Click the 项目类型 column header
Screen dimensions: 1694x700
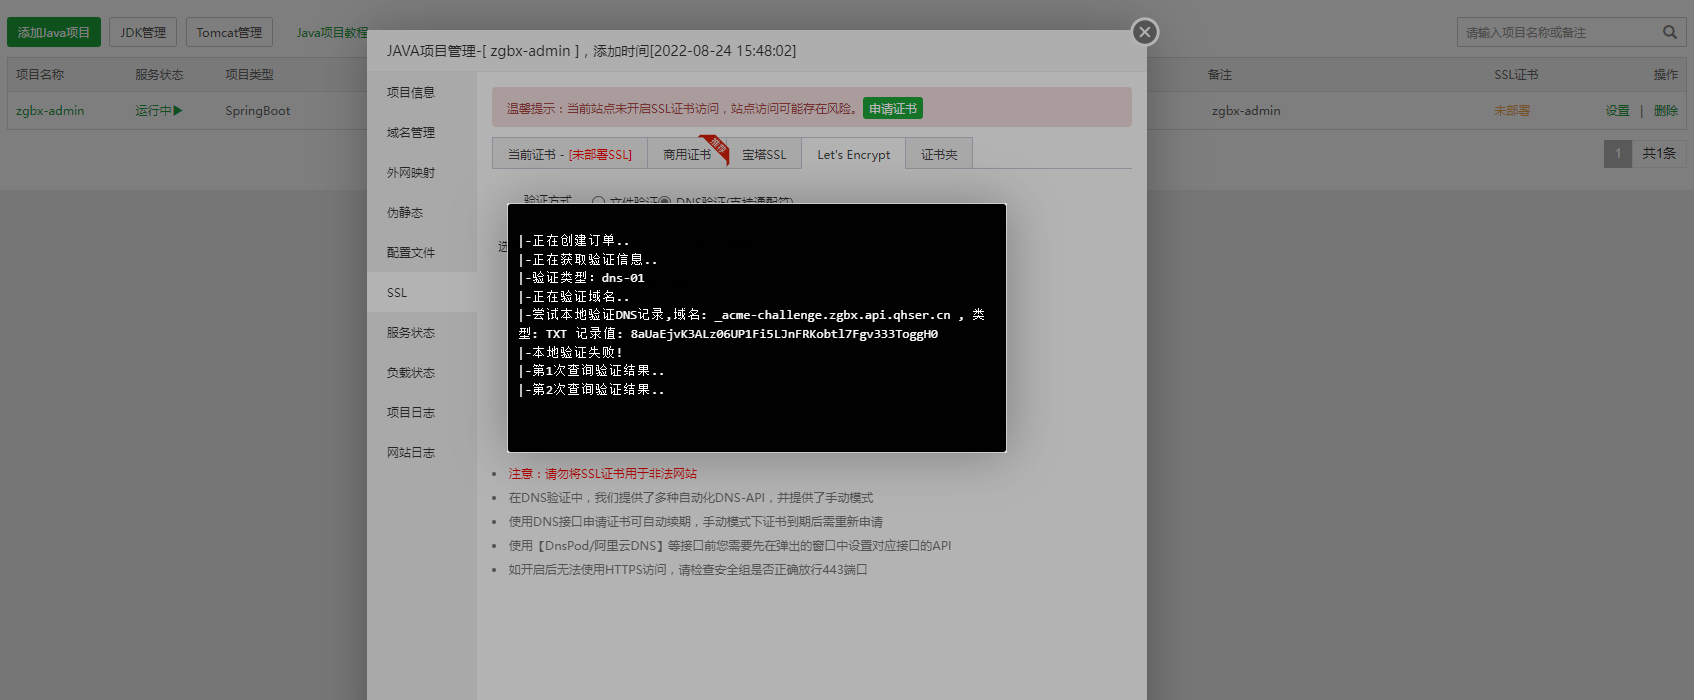point(249,75)
